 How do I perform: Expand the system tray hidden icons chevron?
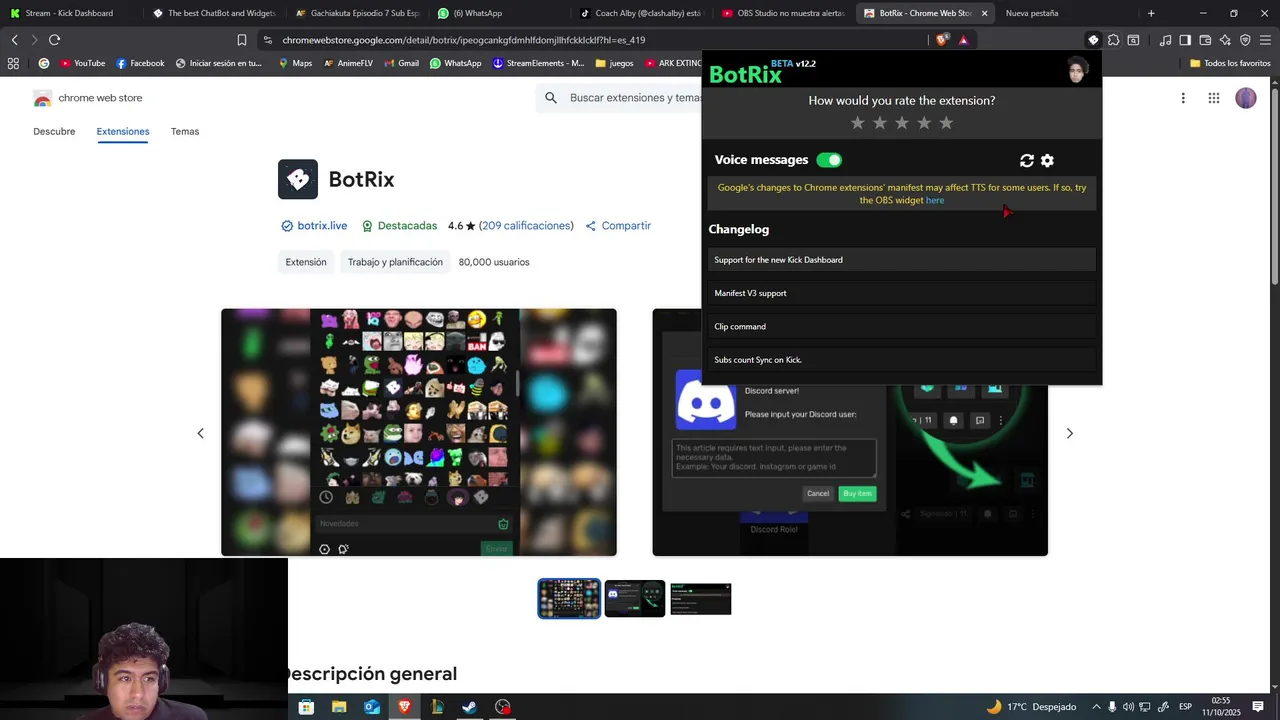[x=1096, y=707]
